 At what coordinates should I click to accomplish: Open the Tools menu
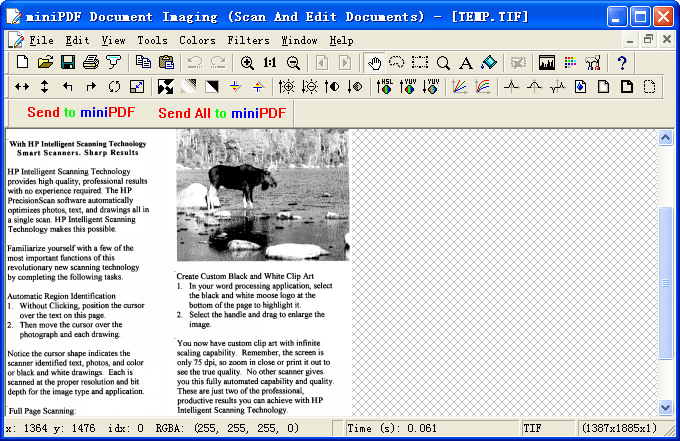(152, 40)
